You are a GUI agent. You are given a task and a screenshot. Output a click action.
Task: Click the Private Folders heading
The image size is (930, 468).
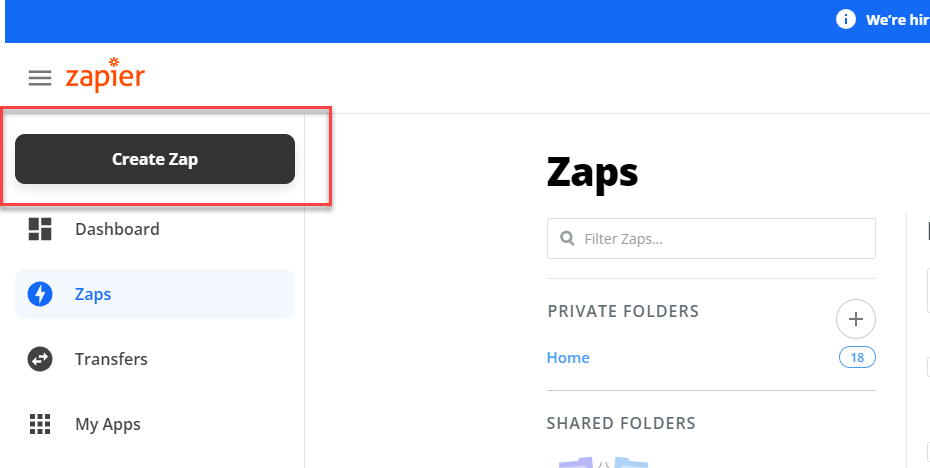(623, 311)
